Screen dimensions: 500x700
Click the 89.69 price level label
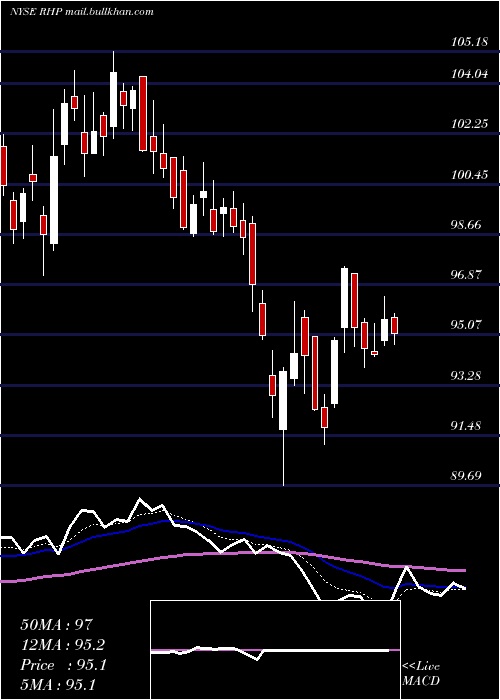(467, 476)
